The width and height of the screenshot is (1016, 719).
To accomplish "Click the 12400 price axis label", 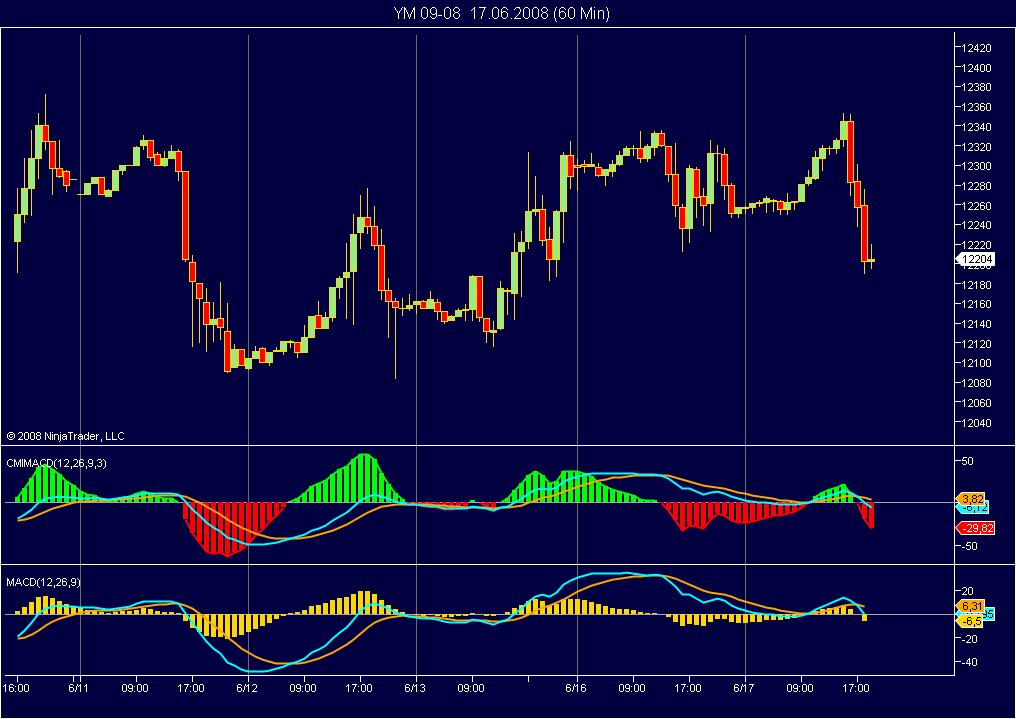I will click(x=976, y=67).
